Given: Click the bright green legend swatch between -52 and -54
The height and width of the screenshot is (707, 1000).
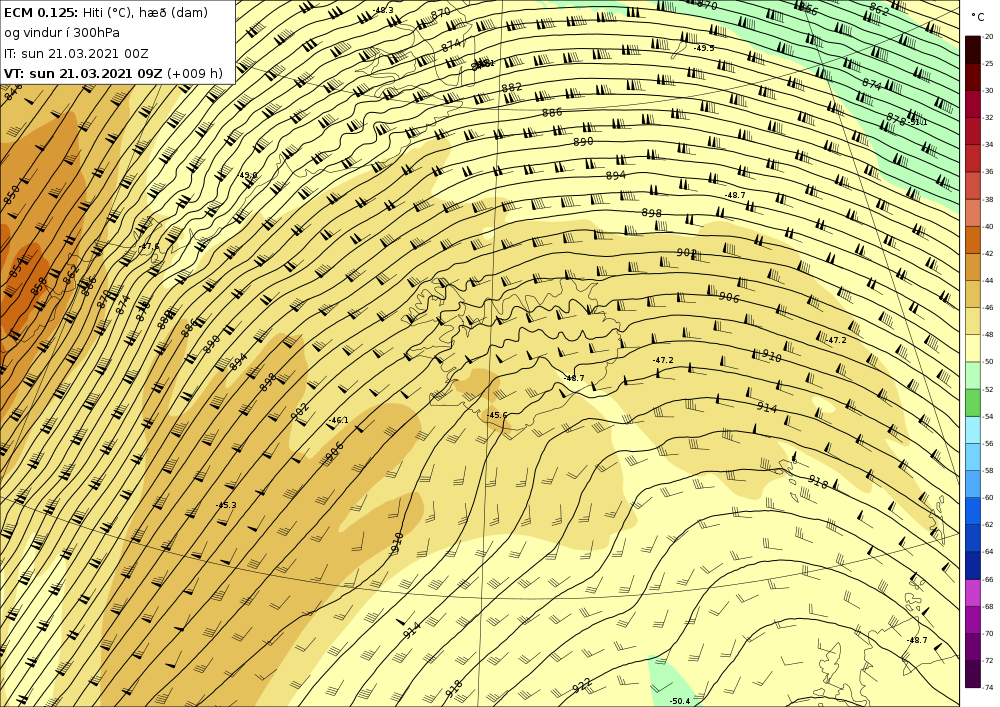Looking at the screenshot, I should tap(973, 403).
